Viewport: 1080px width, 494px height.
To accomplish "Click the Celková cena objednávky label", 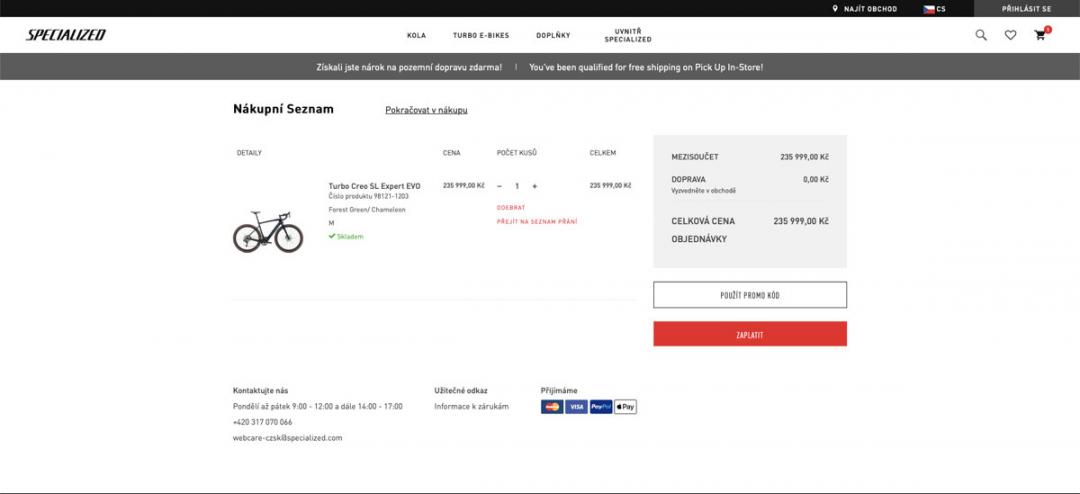I will click(703, 230).
